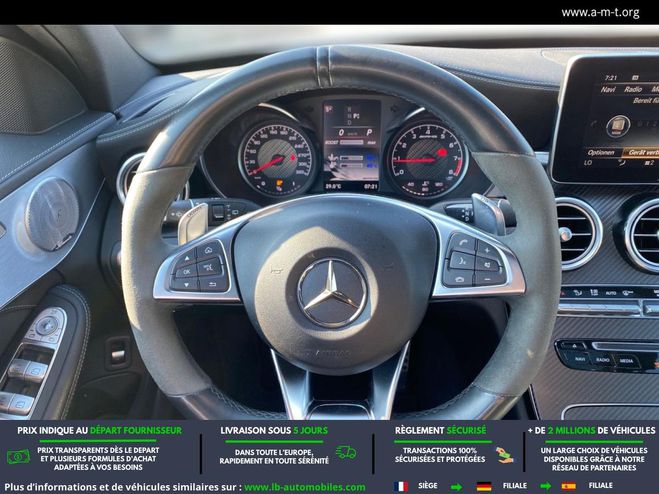Screen dimensions: 659x494
Task: Click the 07:21 time in the instrument cluster
Action: (x=370, y=186)
